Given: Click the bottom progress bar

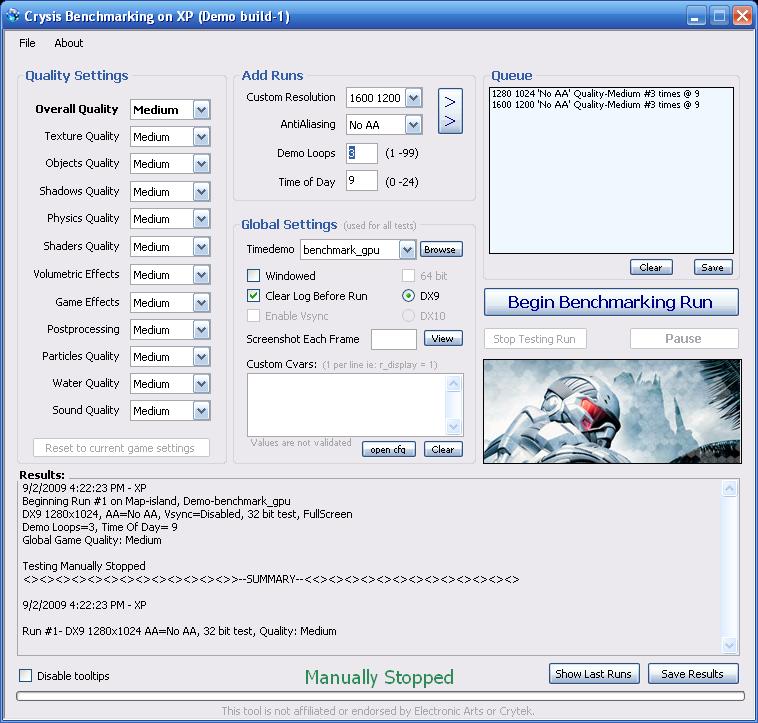Looking at the screenshot, I should [380, 696].
